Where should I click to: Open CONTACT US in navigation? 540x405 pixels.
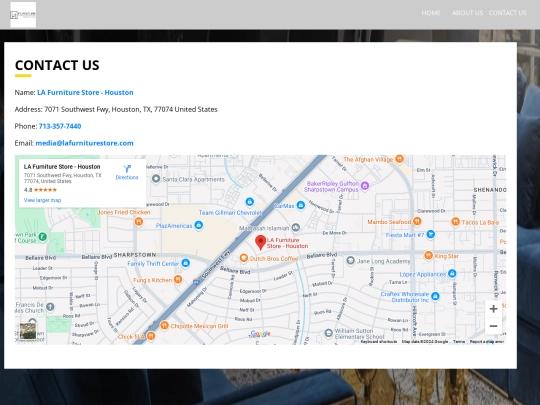click(x=507, y=13)
